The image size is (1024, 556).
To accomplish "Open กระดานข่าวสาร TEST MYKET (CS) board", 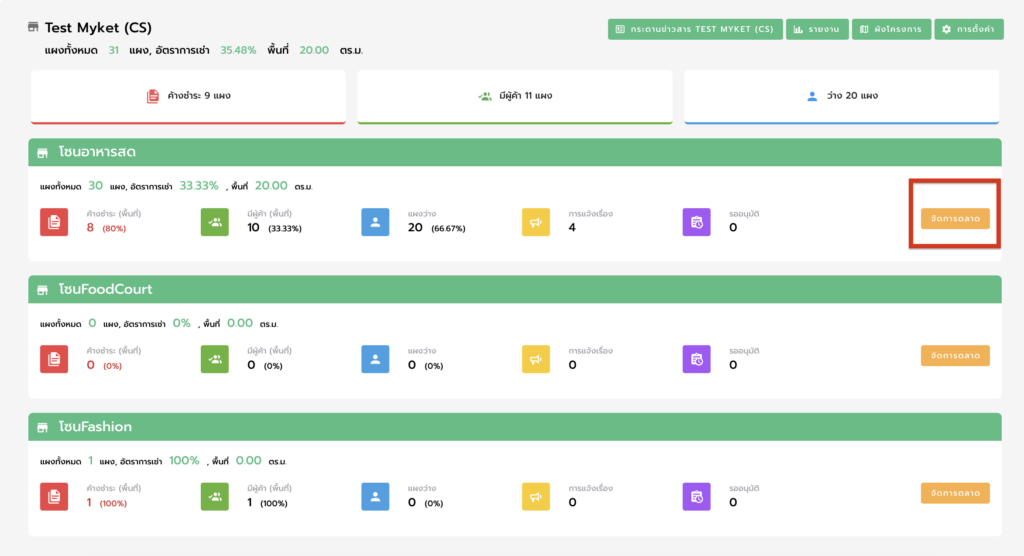I will click(694, 30).
